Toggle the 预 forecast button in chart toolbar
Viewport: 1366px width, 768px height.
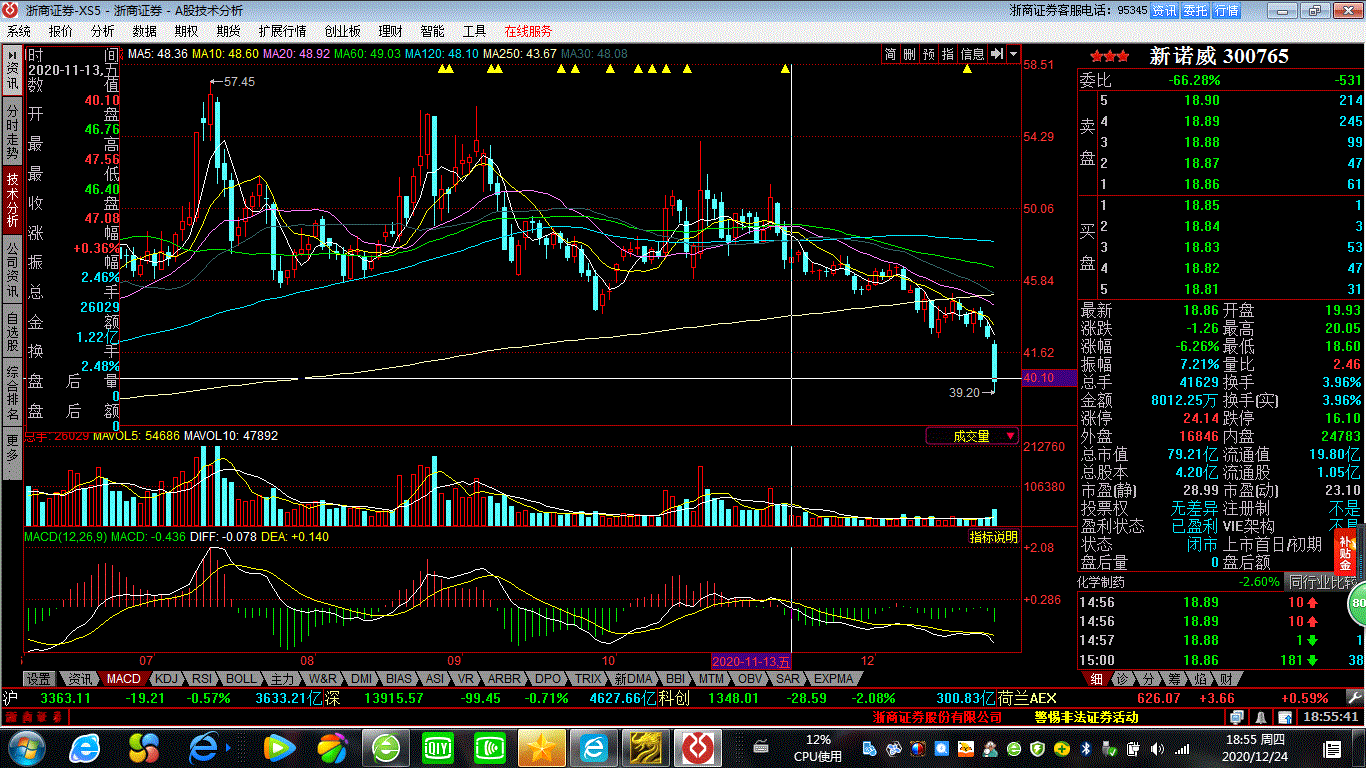[928, 54]
